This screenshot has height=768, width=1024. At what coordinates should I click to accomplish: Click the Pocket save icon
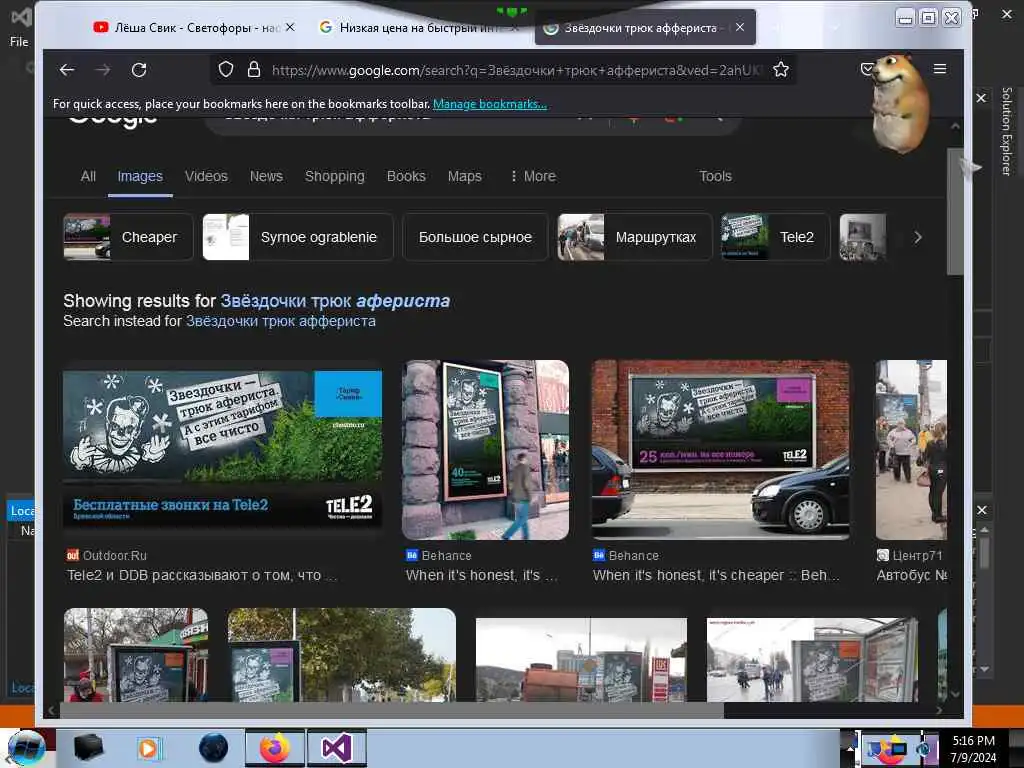coord(867,69)
